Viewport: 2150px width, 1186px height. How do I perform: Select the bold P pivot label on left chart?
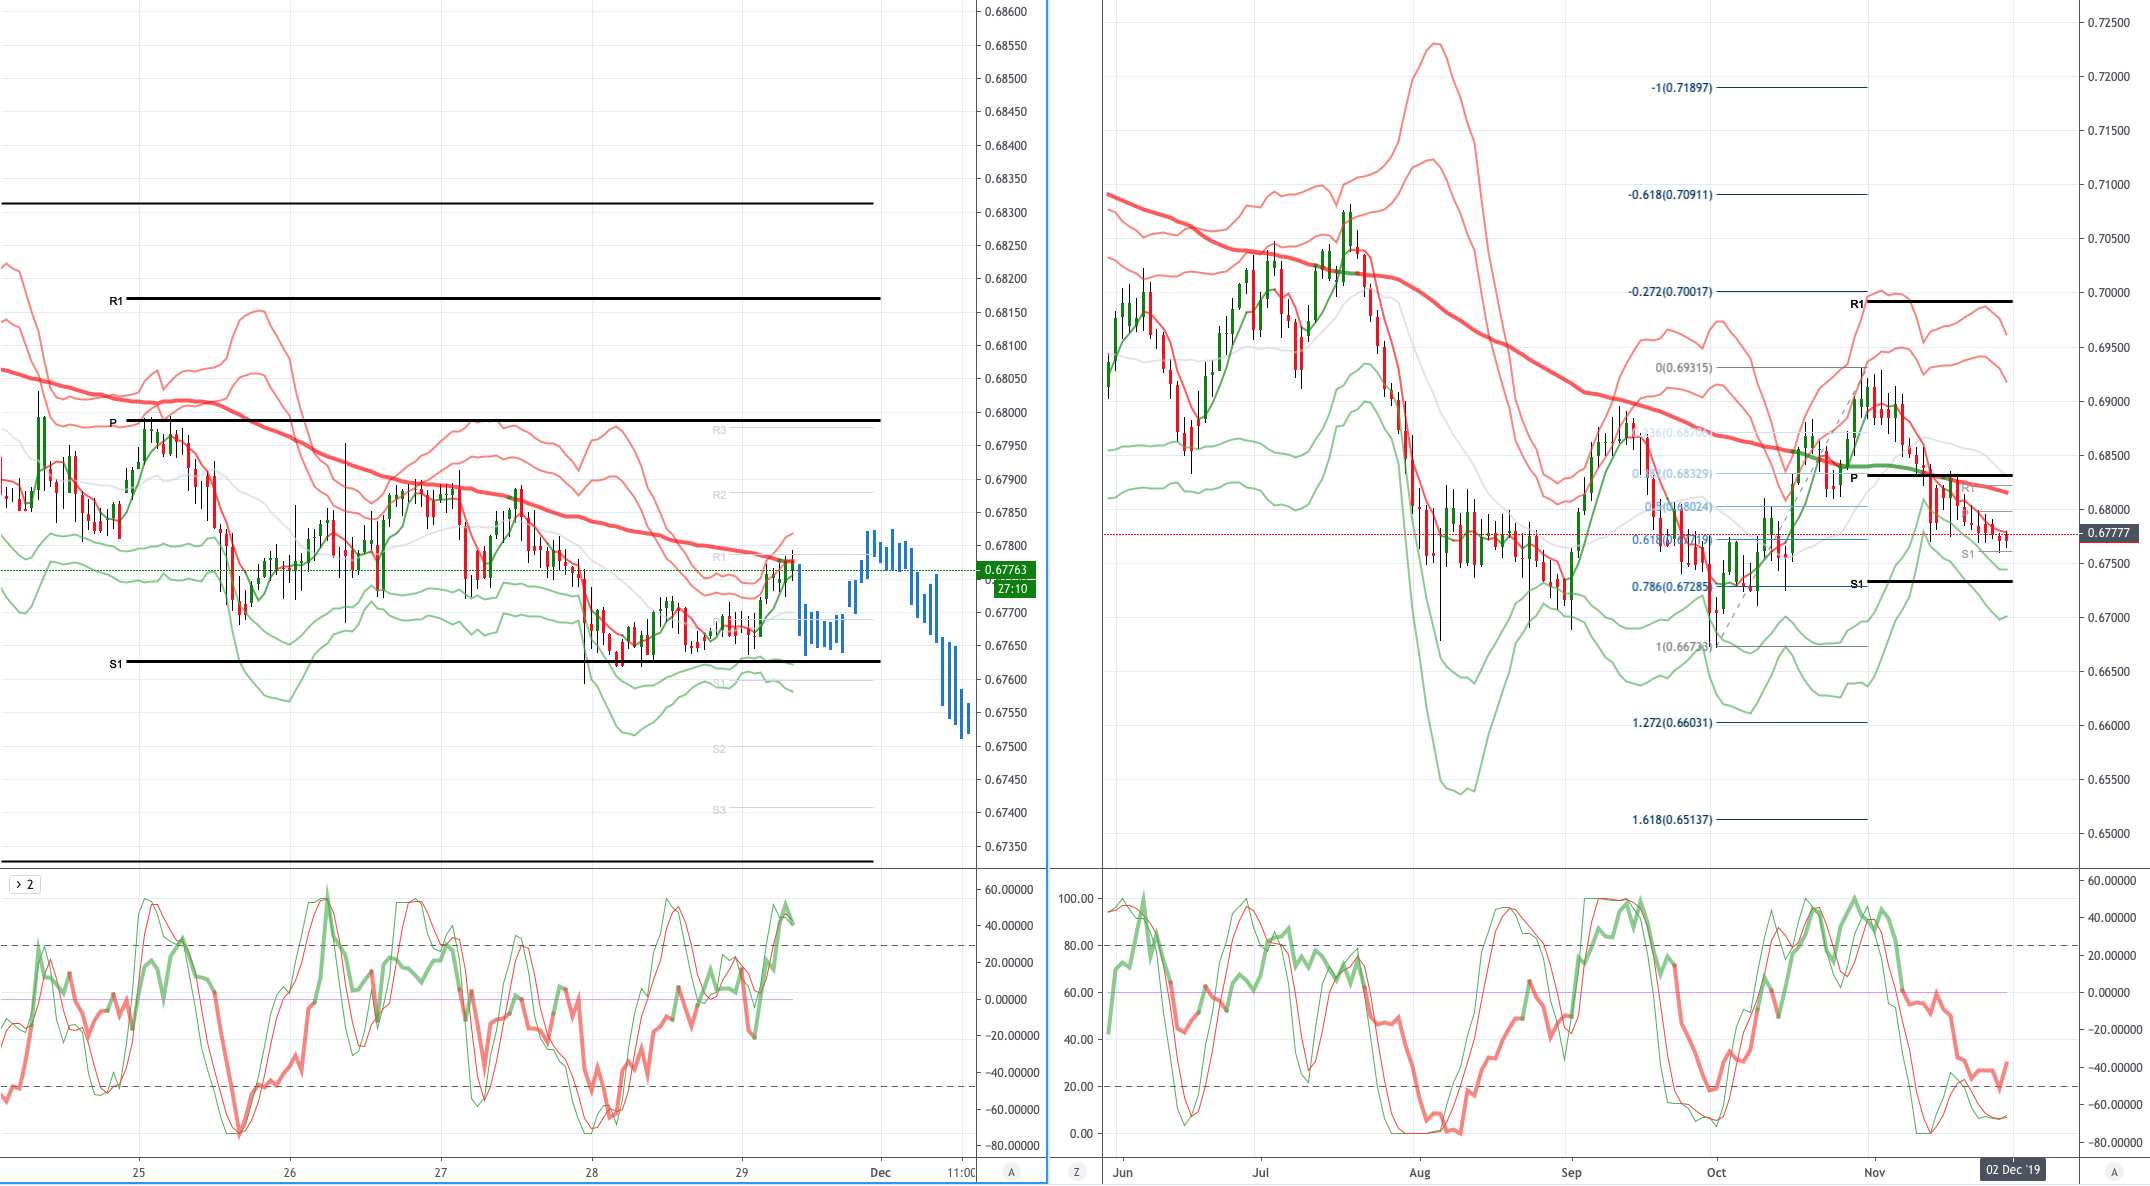point(113,423)
